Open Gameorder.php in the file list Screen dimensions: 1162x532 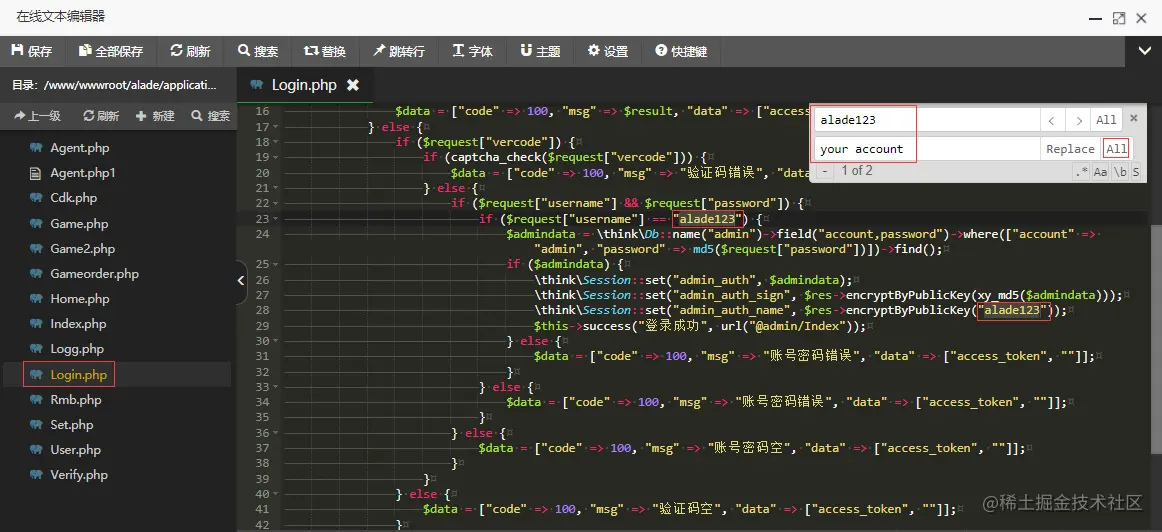coord(94,273)
